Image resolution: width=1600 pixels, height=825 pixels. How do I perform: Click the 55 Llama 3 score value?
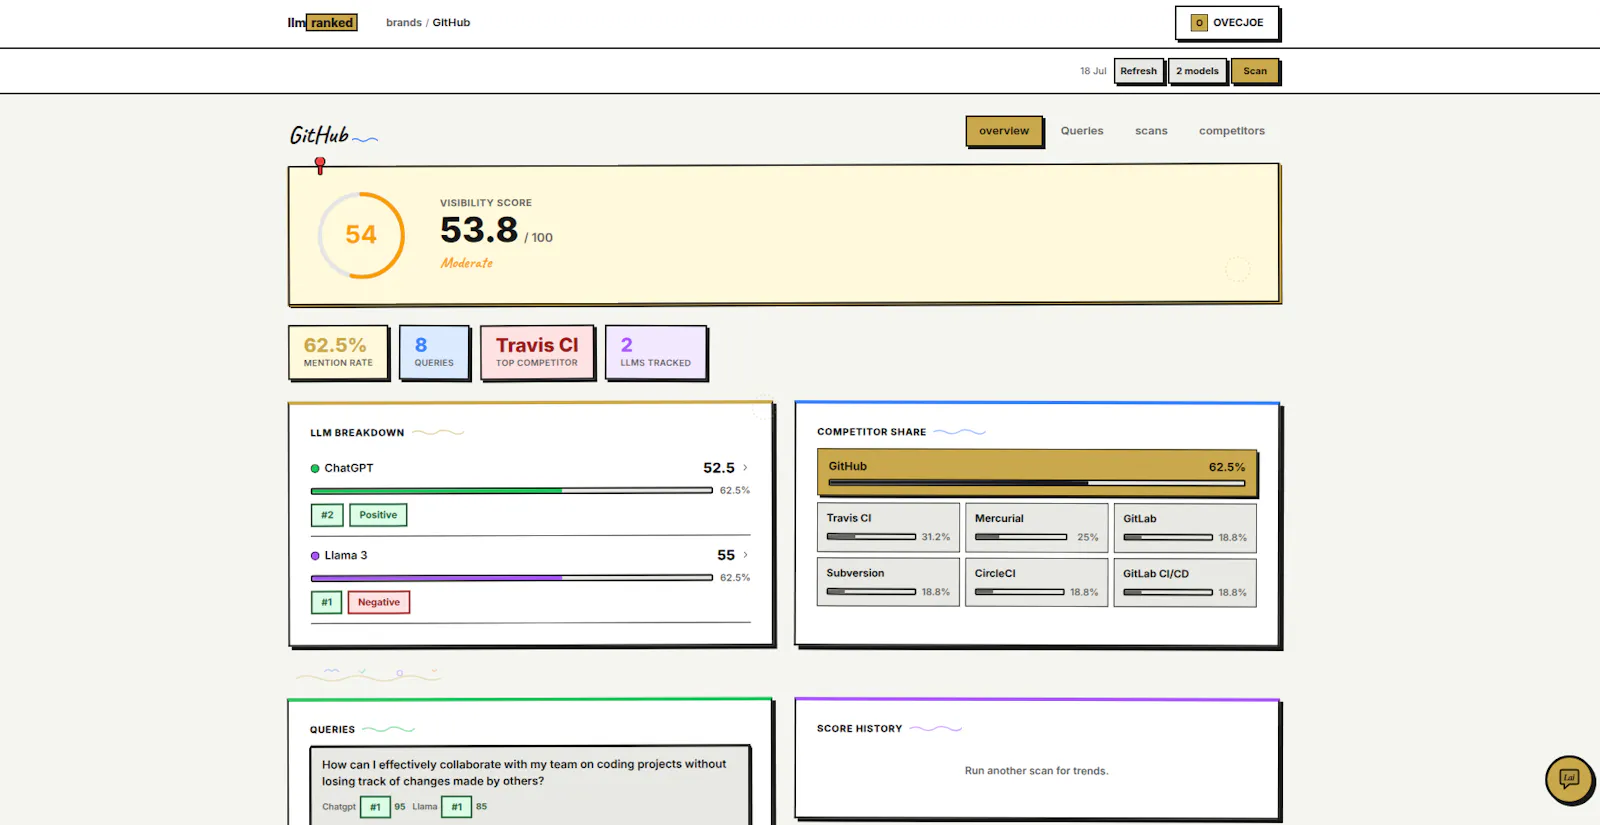point(726,555)
